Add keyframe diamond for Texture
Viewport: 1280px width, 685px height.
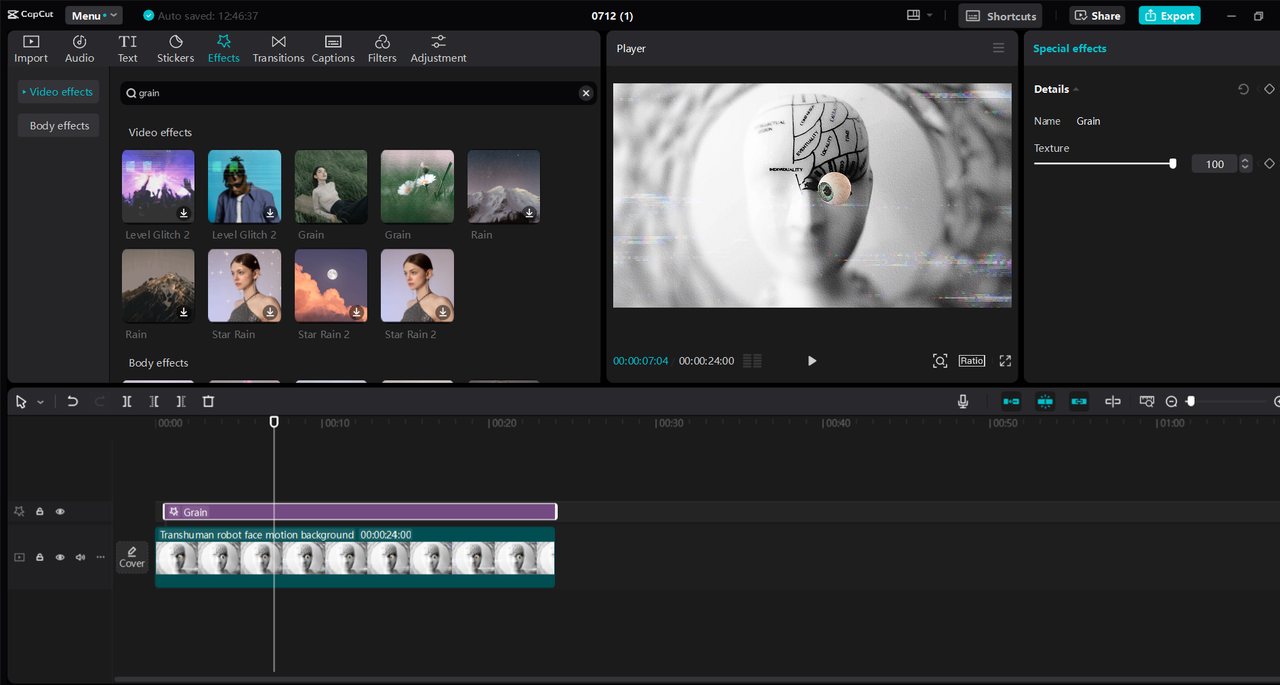click(1269, 163)
